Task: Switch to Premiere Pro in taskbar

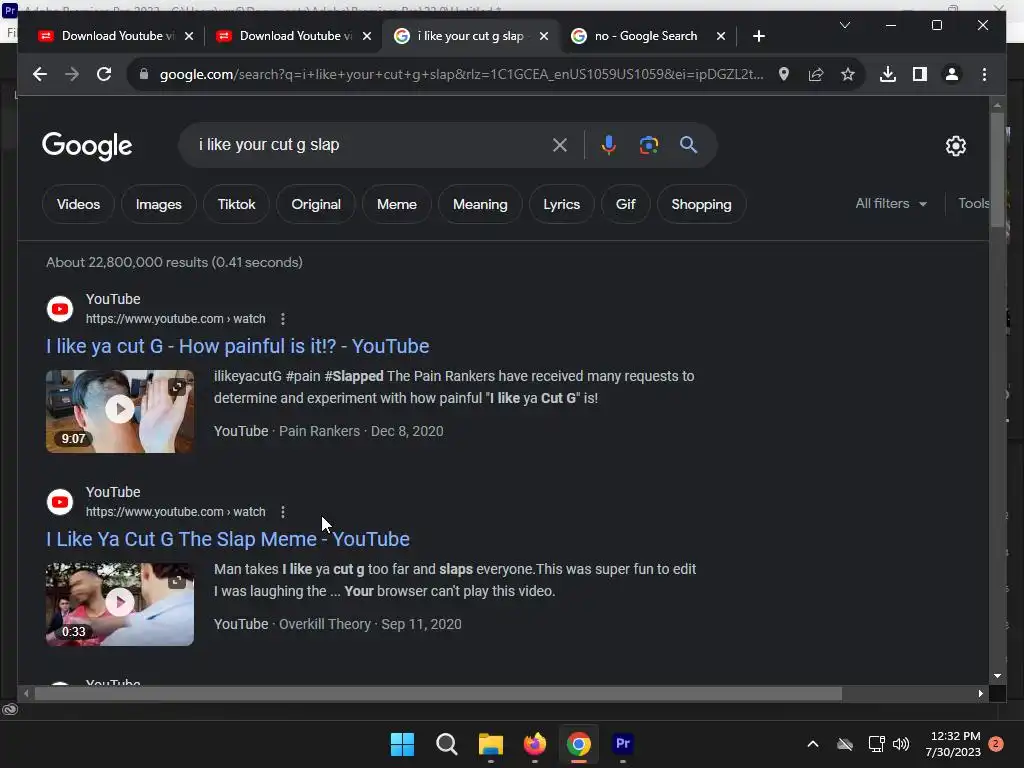Action: click(x=622, y=744)
